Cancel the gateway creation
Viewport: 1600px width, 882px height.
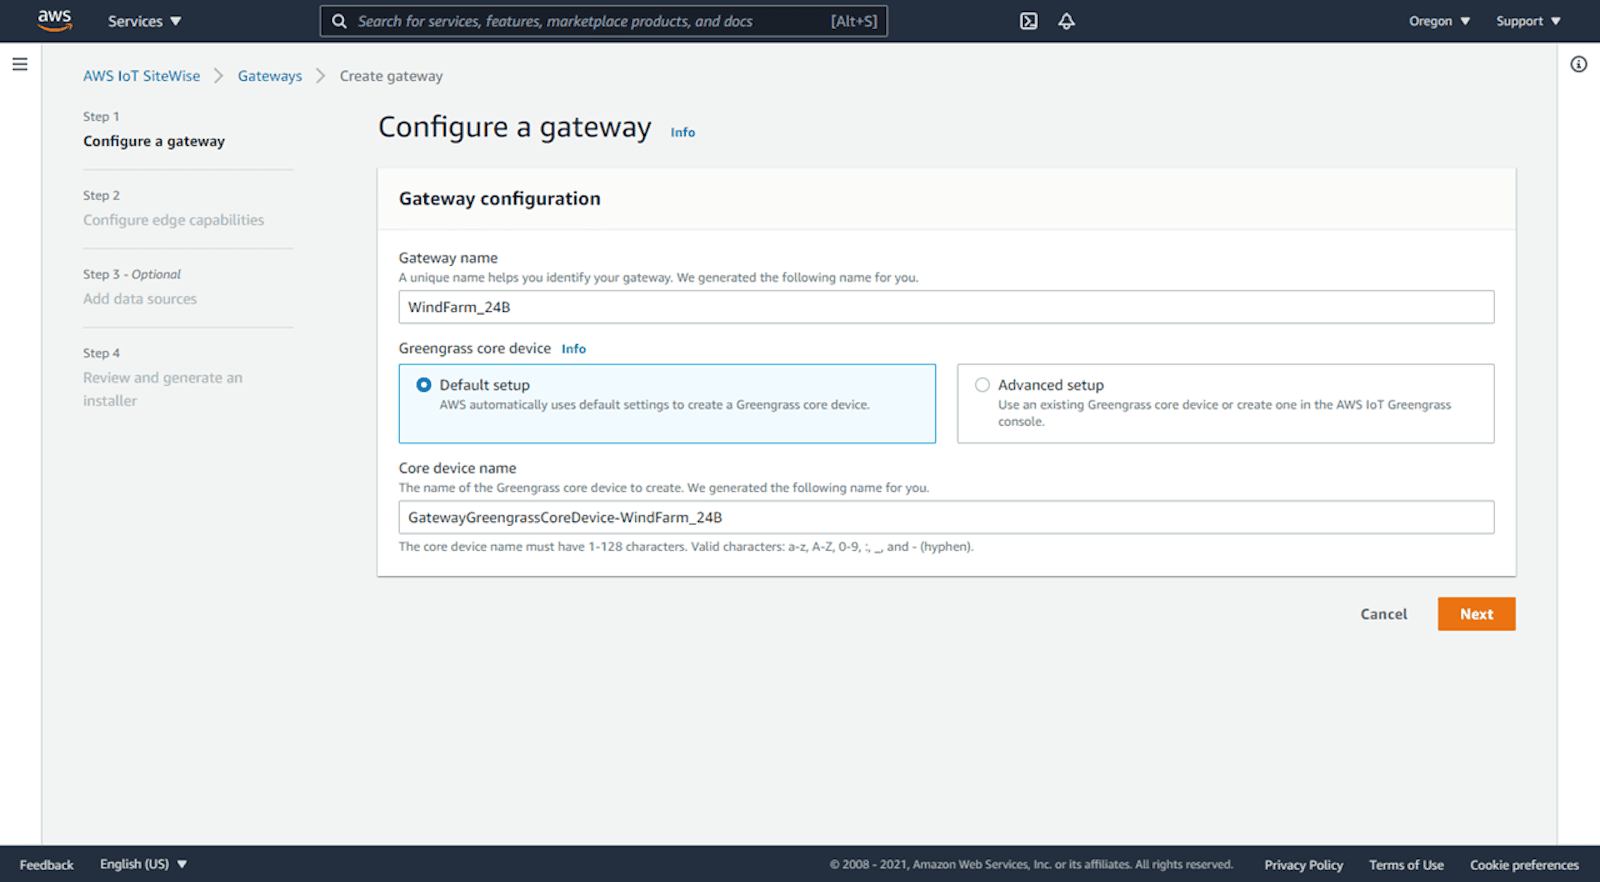[x=1383, y=614]
